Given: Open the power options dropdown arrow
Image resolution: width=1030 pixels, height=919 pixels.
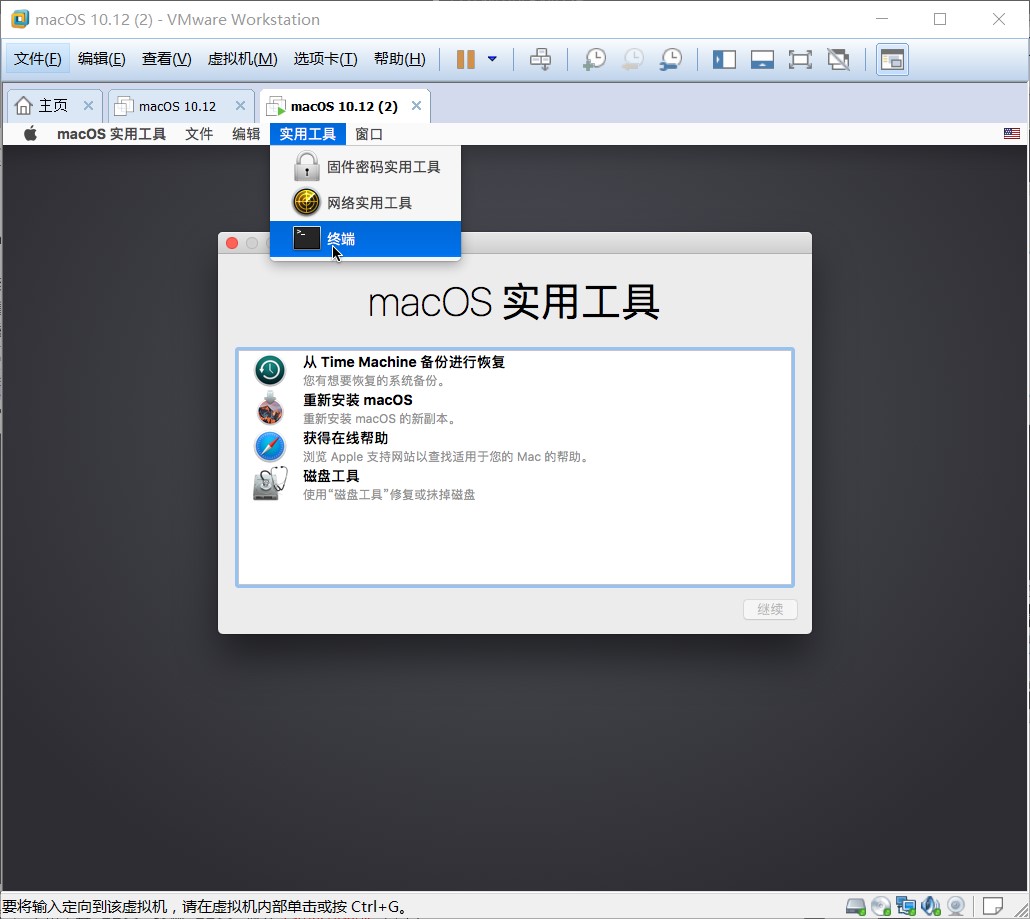Looking at the screenshot, I should (492, 59).
